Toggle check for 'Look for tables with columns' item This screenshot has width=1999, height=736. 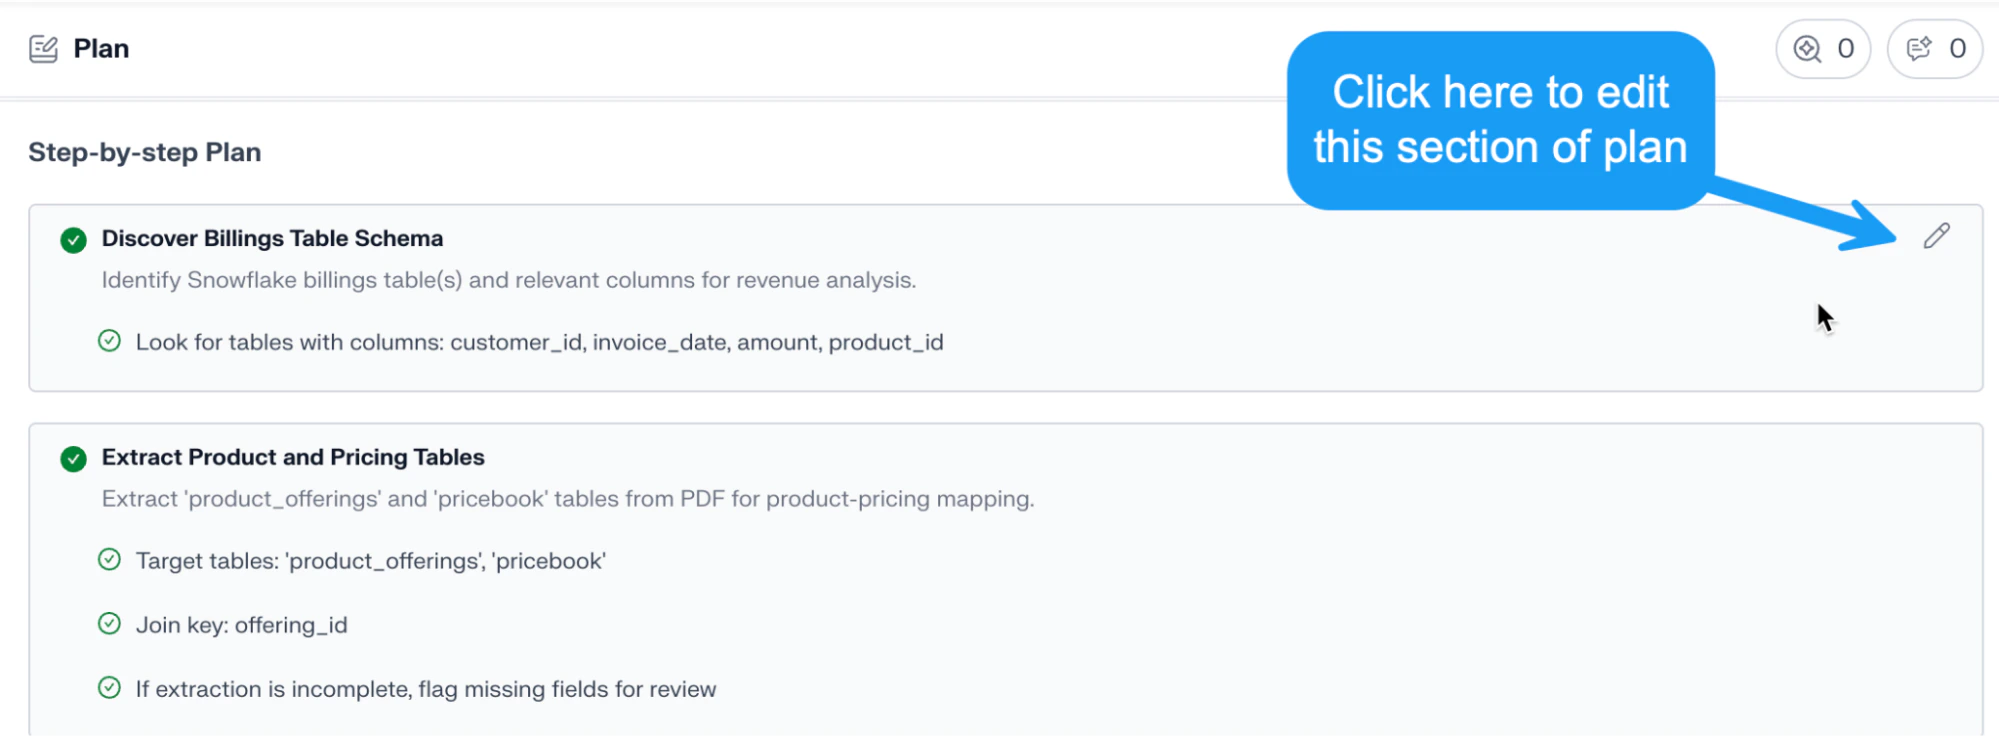pos(110,341)
